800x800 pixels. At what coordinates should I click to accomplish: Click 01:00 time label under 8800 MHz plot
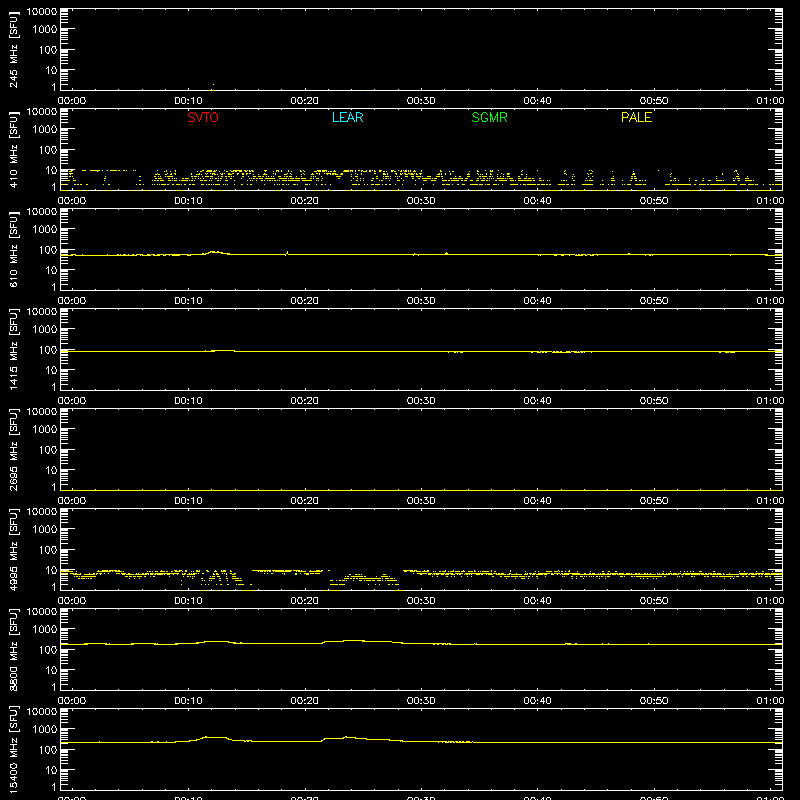tap(770, 701)
